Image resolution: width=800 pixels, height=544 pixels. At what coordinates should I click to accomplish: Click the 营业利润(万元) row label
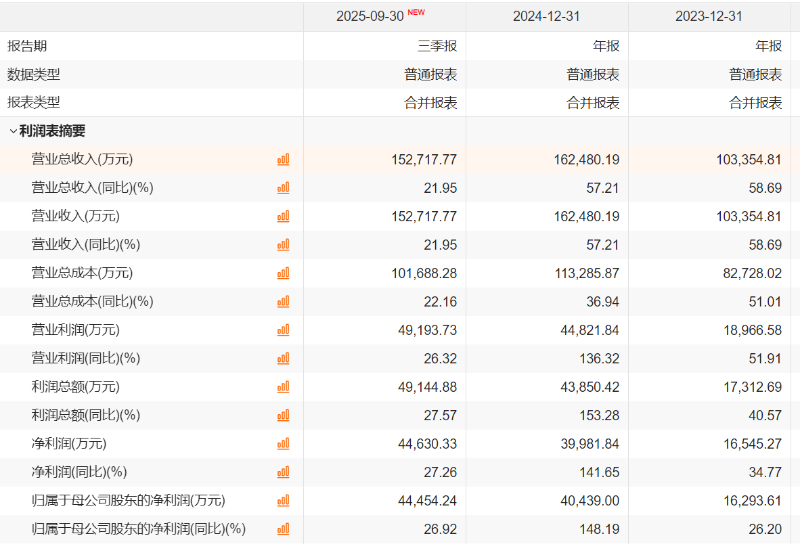[76, 330]
